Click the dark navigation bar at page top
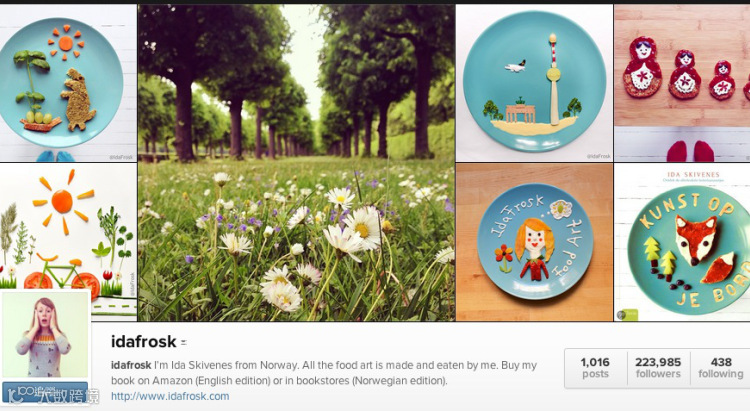Image resolution: width=750 pixels, height=411 pixels. click(x=375, y=2)
